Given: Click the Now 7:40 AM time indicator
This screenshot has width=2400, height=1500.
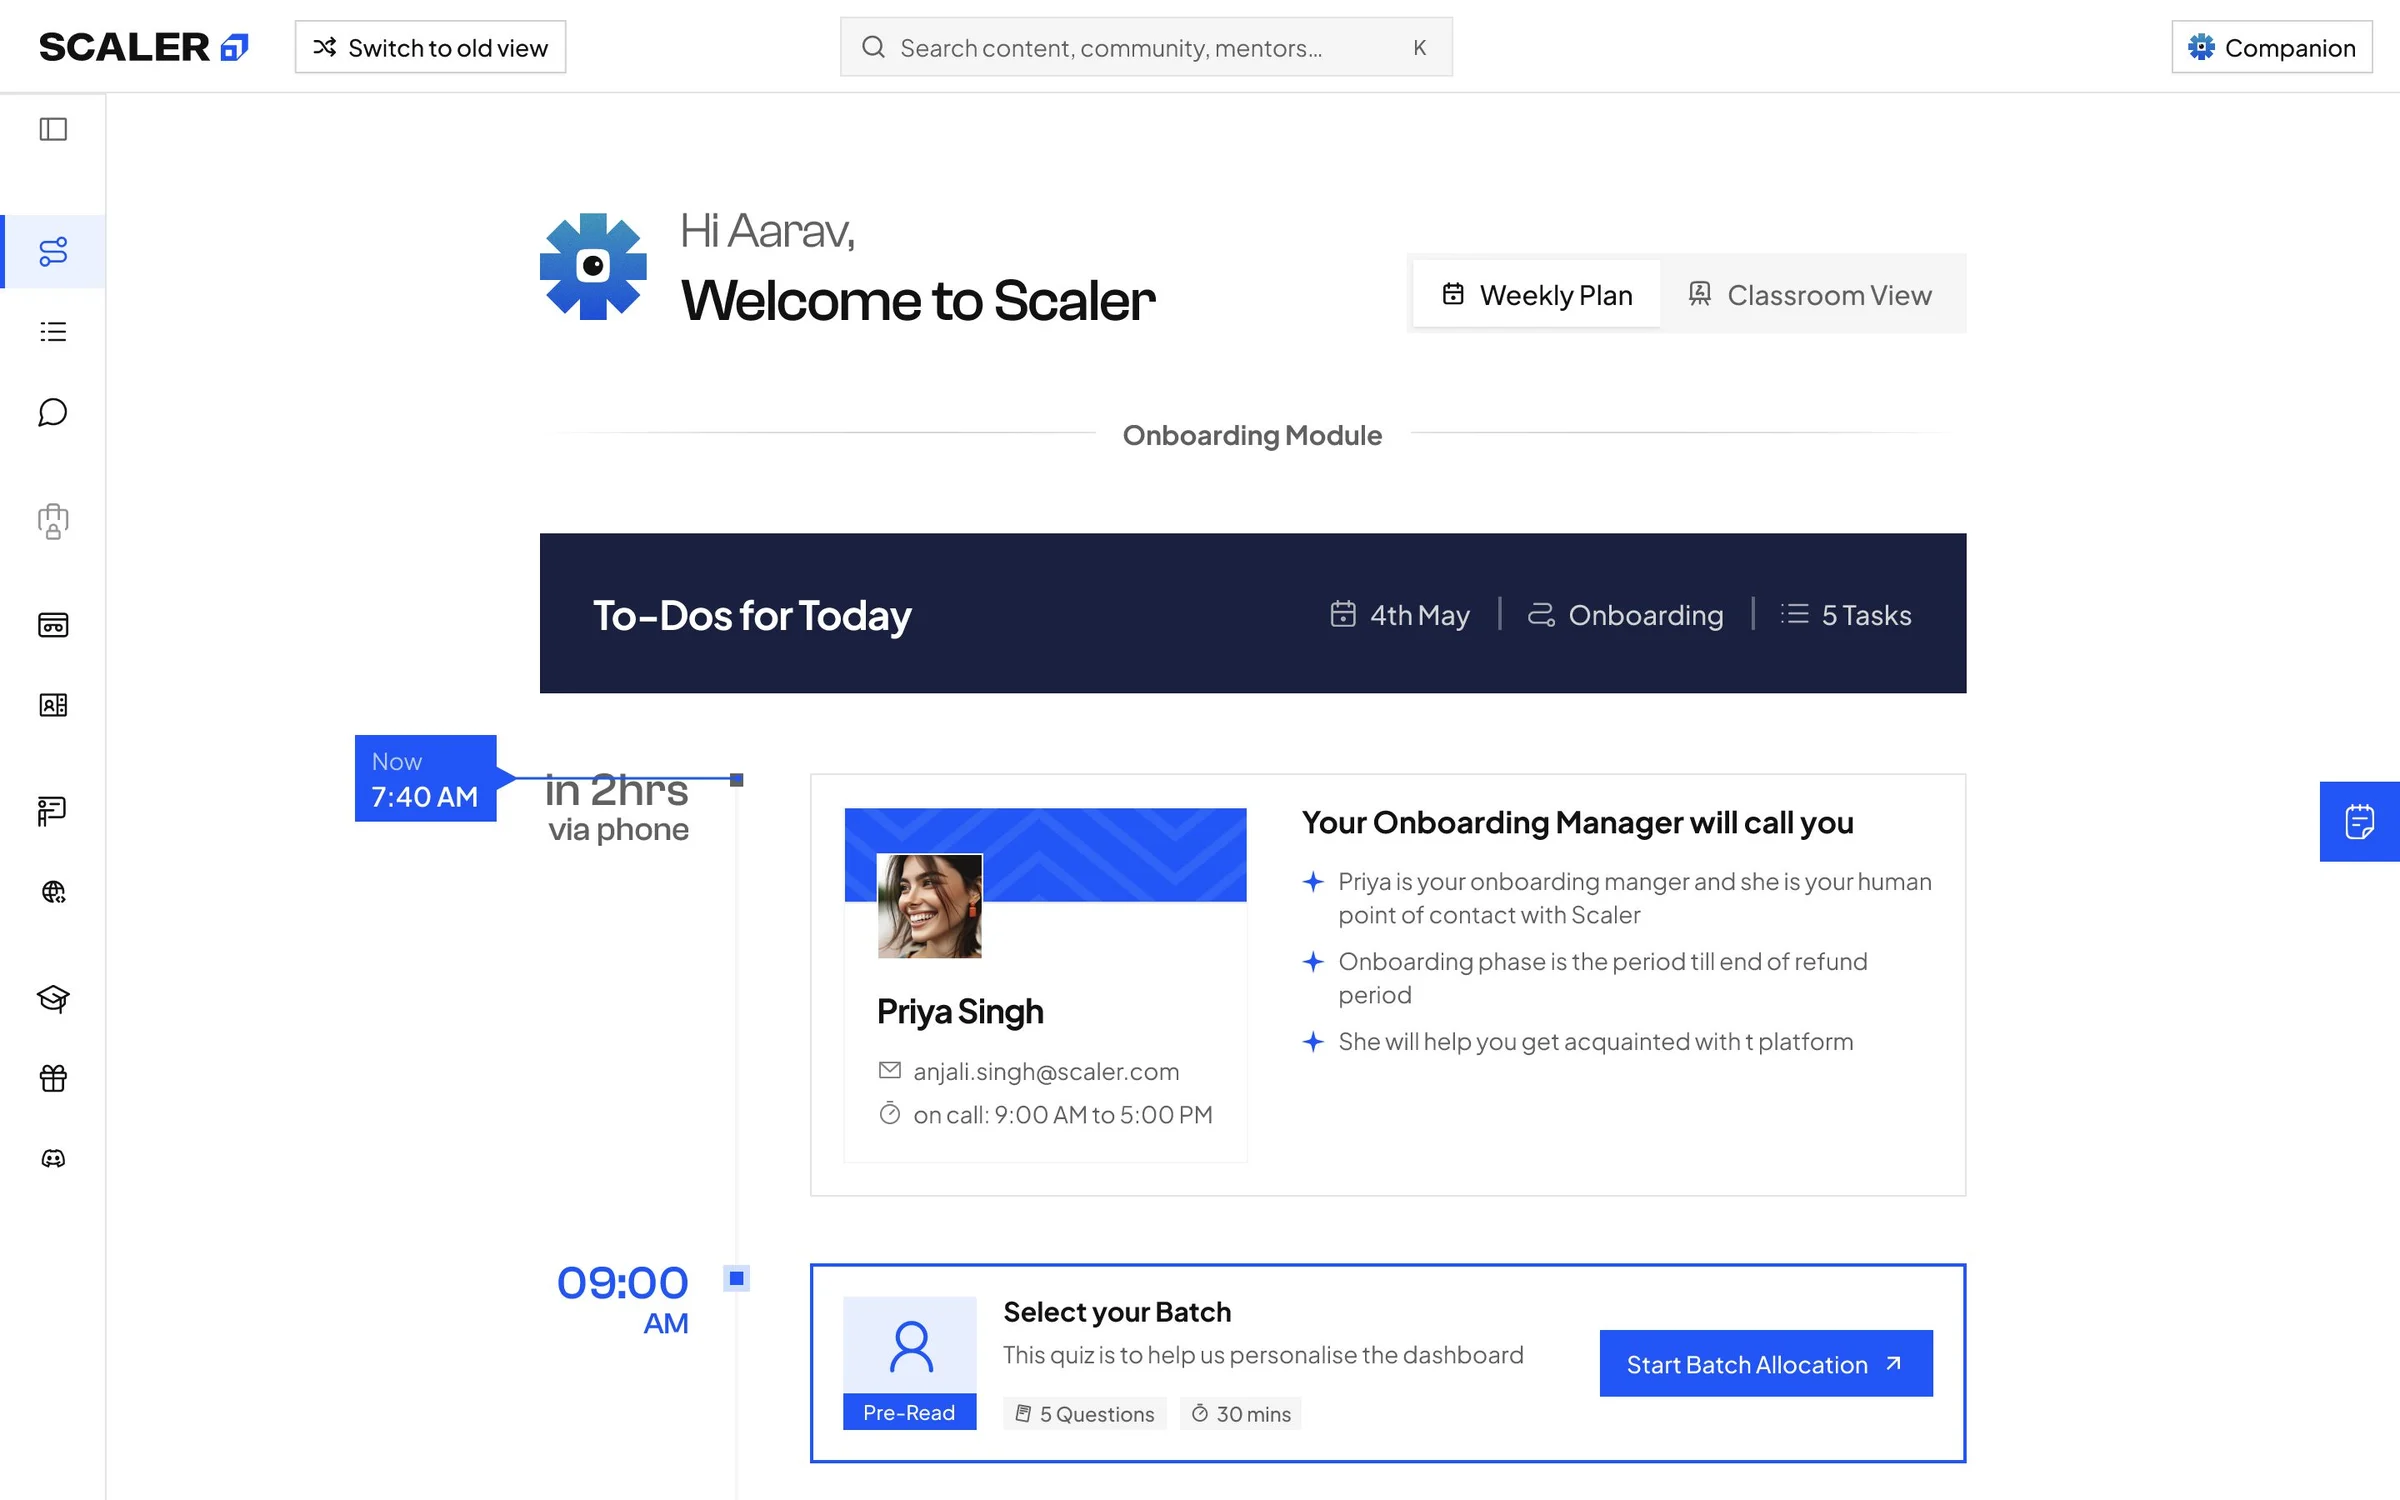Looking at the screenshot, I should 425,778.
